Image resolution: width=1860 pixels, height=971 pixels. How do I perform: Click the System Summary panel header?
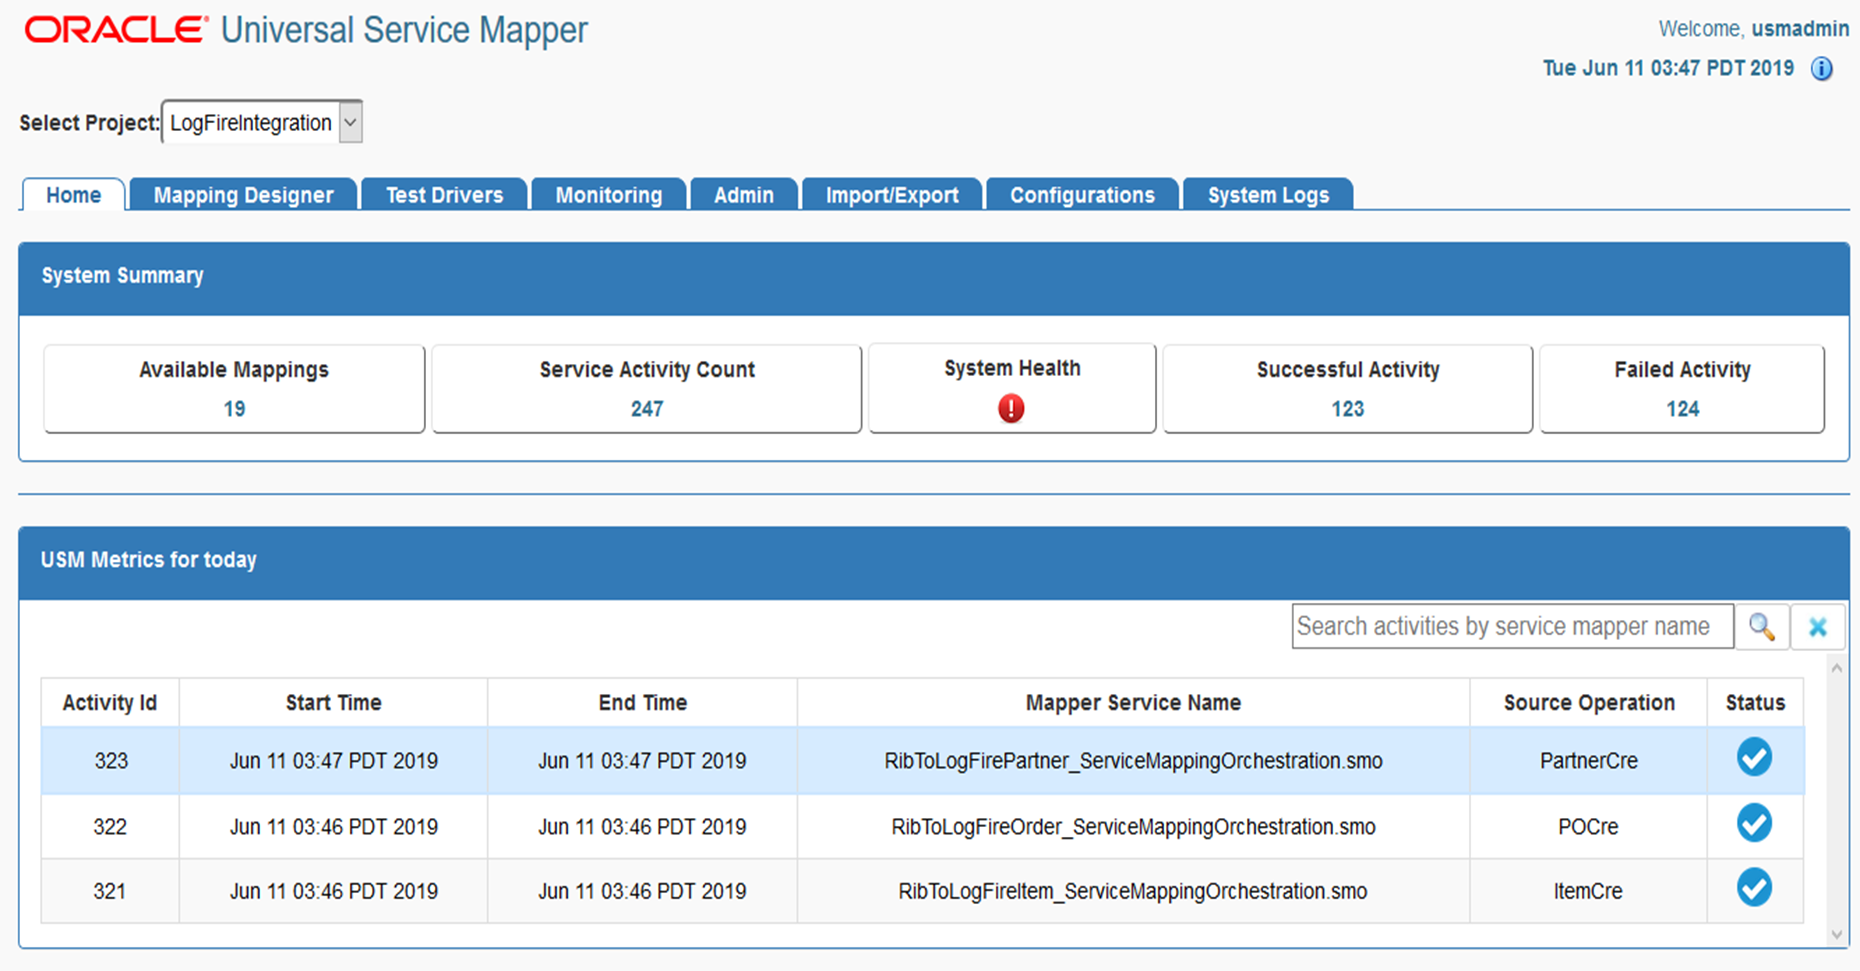(x=934, y=279)
